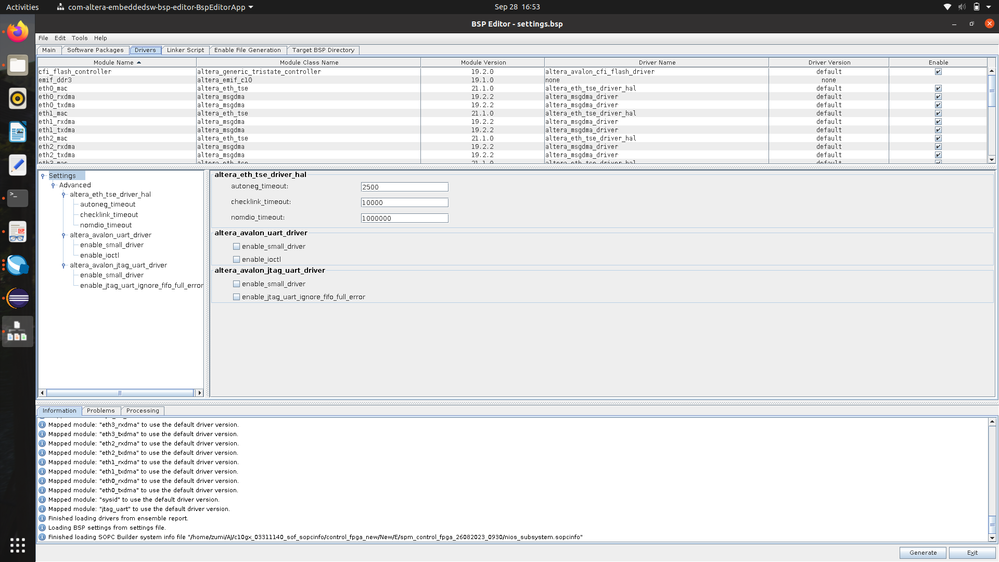Click the autoneg_timeout input field

[405, 187]
